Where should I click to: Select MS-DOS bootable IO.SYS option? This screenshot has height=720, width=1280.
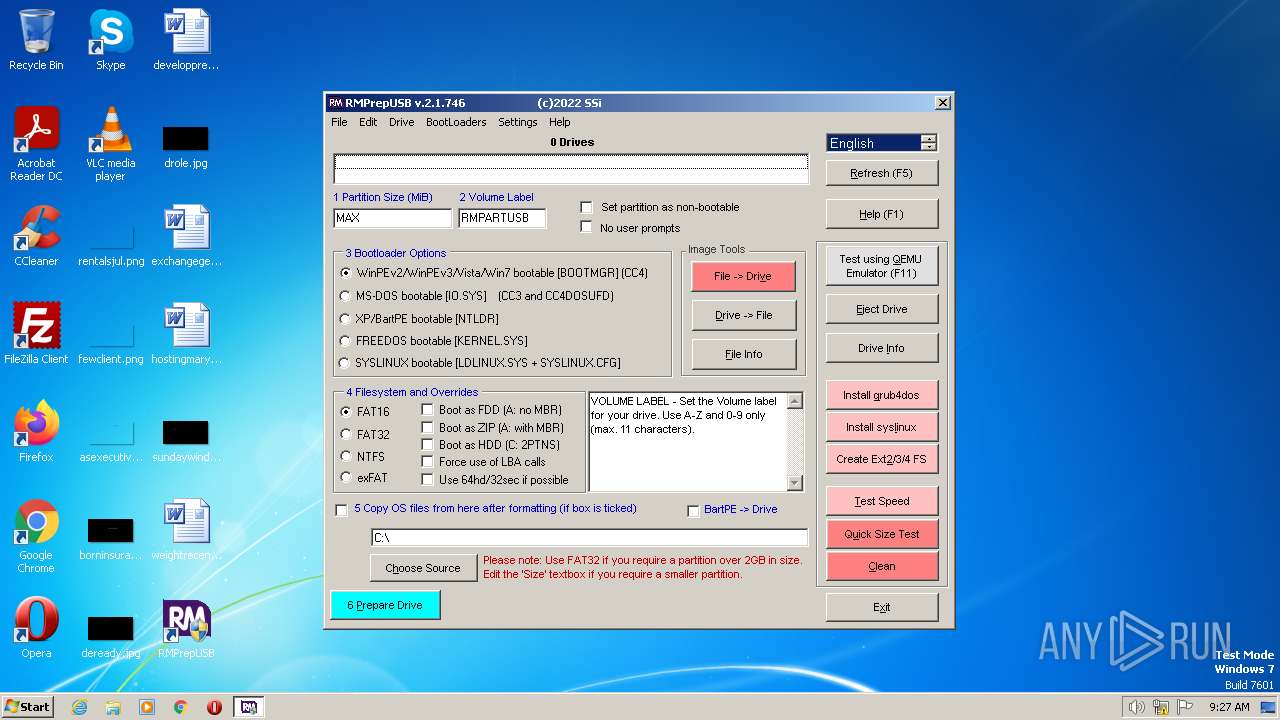tap(346, 296)
